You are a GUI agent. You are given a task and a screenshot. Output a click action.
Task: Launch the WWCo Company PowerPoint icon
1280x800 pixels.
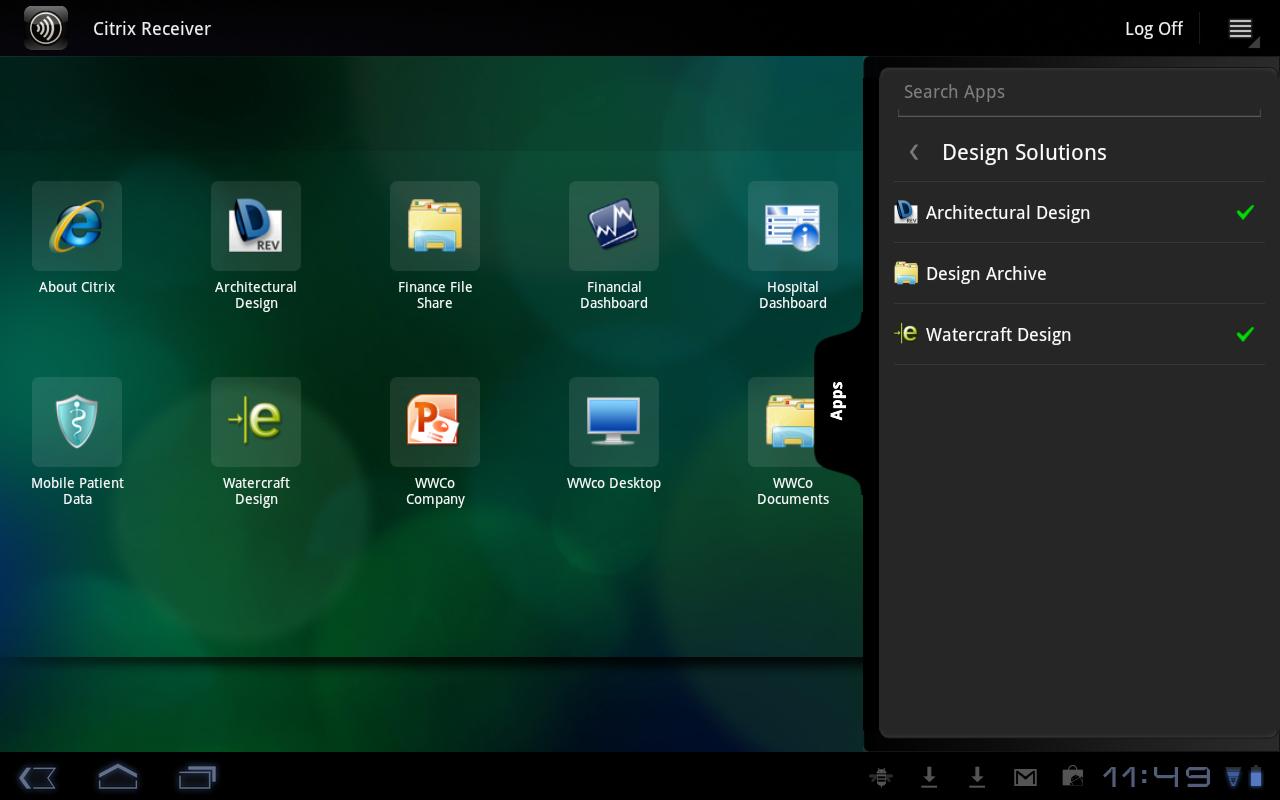pos(435,422)
